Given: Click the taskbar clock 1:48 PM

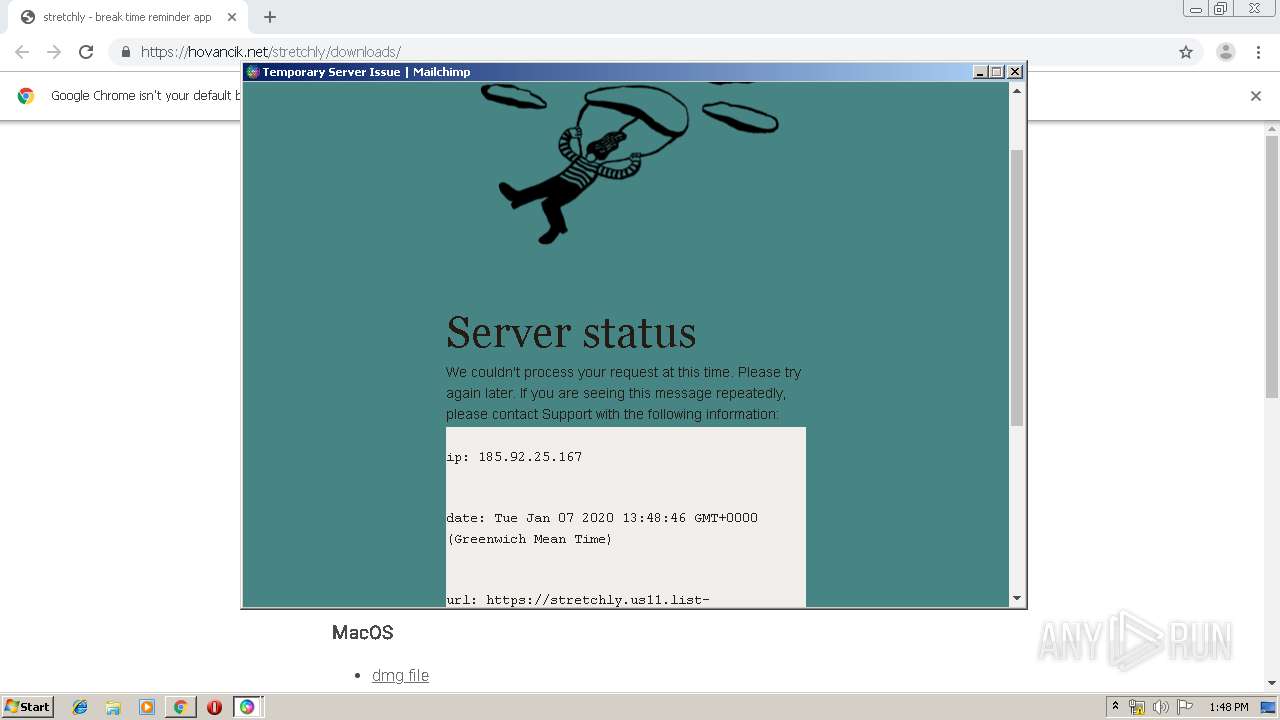Looking at the screenshot, I should [x=1228, y=707].
